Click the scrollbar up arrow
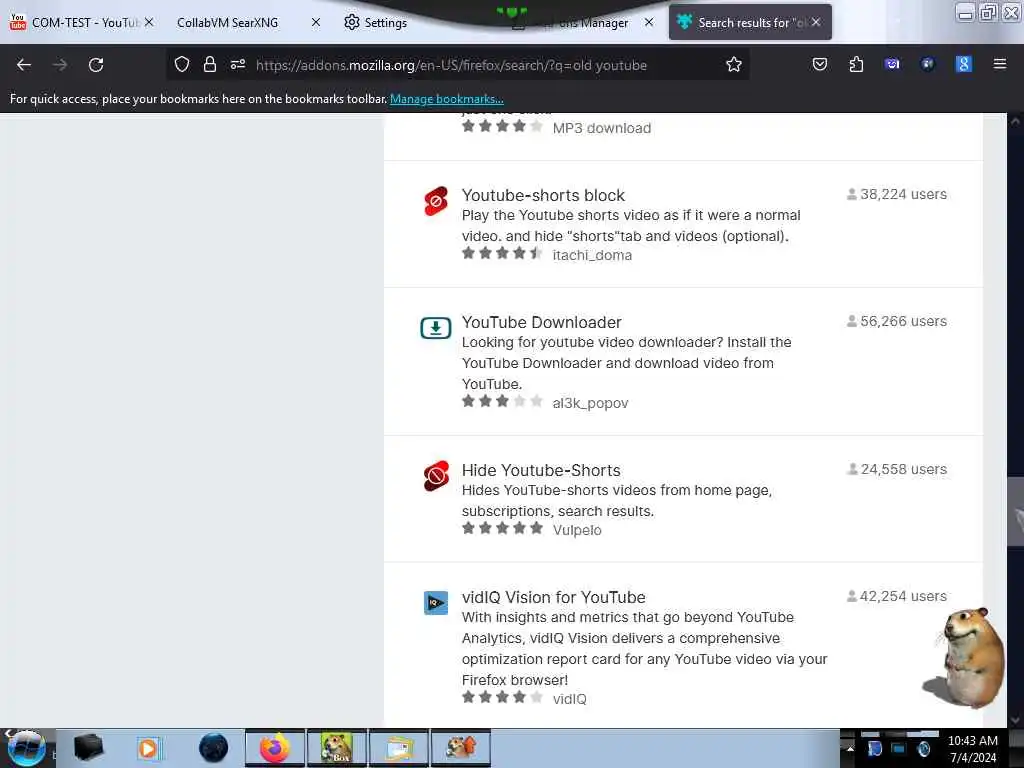The height and width of the screenshot is (768, 1024). pyautogui.click(x=1015, y=121)
